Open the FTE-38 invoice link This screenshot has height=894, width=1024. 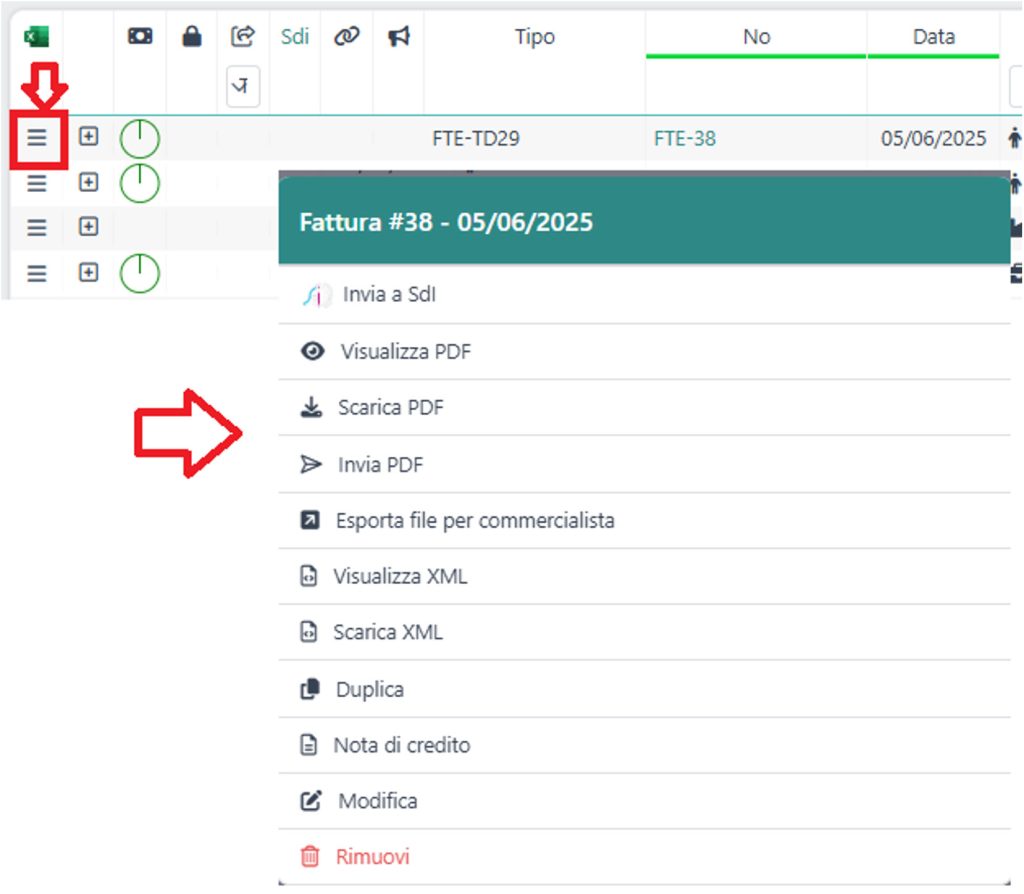[x=685, y=139]
